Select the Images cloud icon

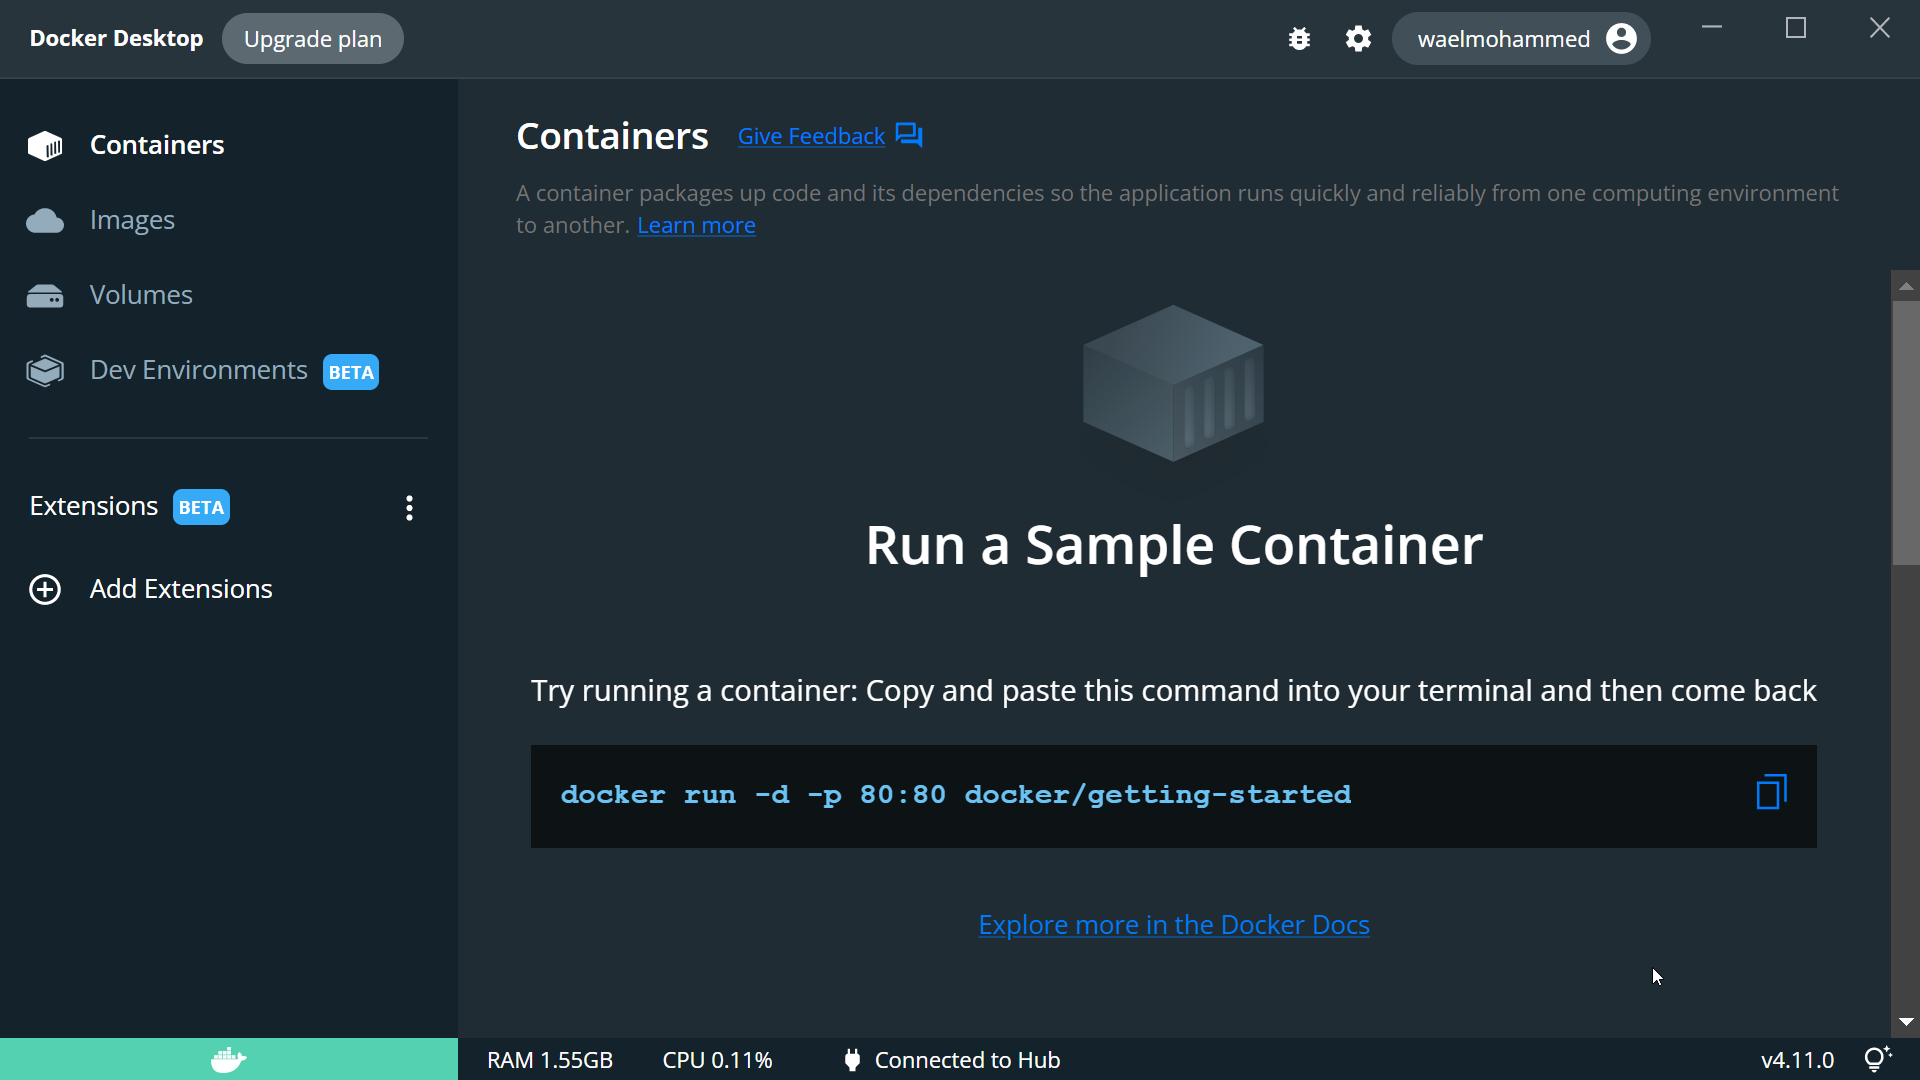click(x=45, y=220)
